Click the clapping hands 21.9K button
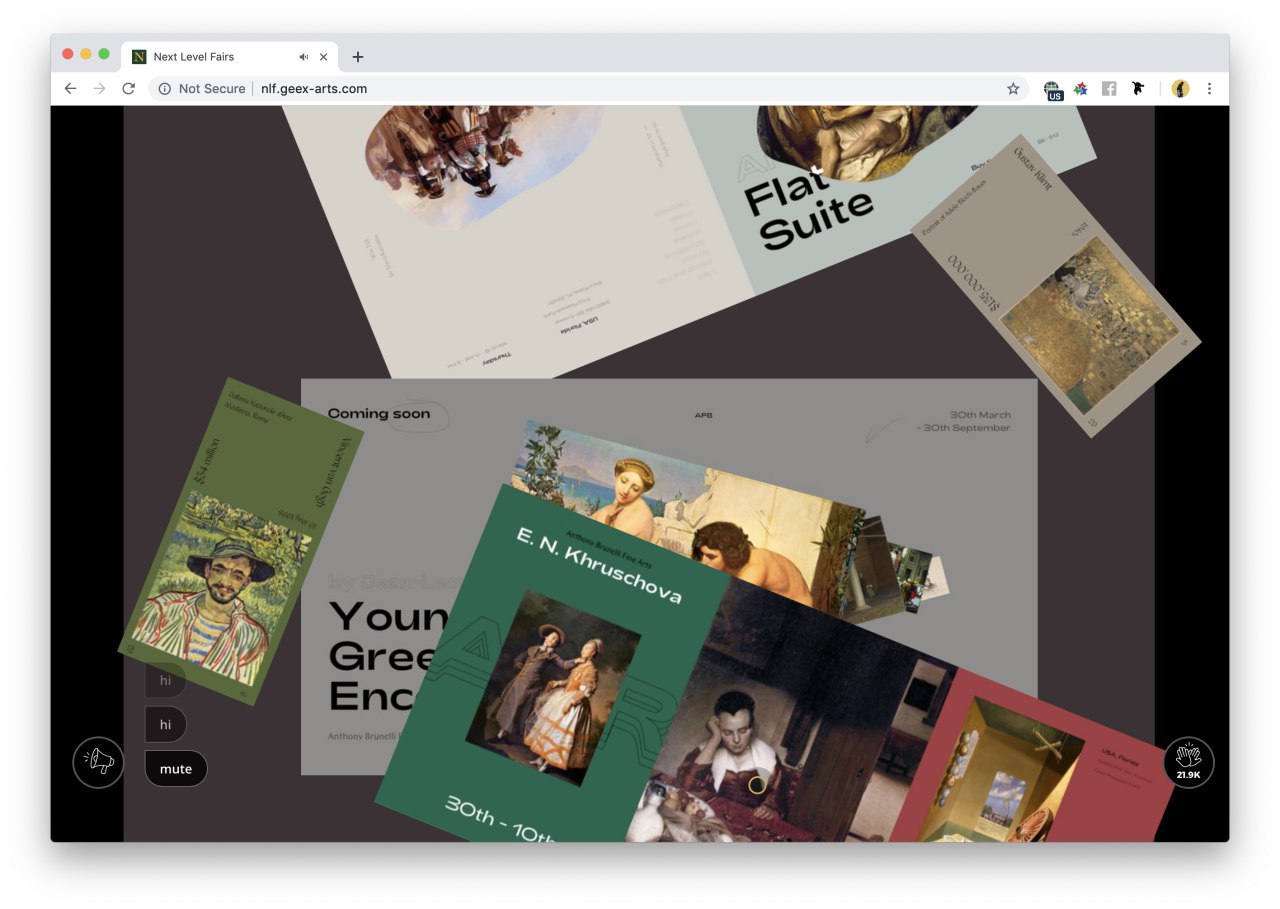1280x909 pixels. pos(1189,762)
